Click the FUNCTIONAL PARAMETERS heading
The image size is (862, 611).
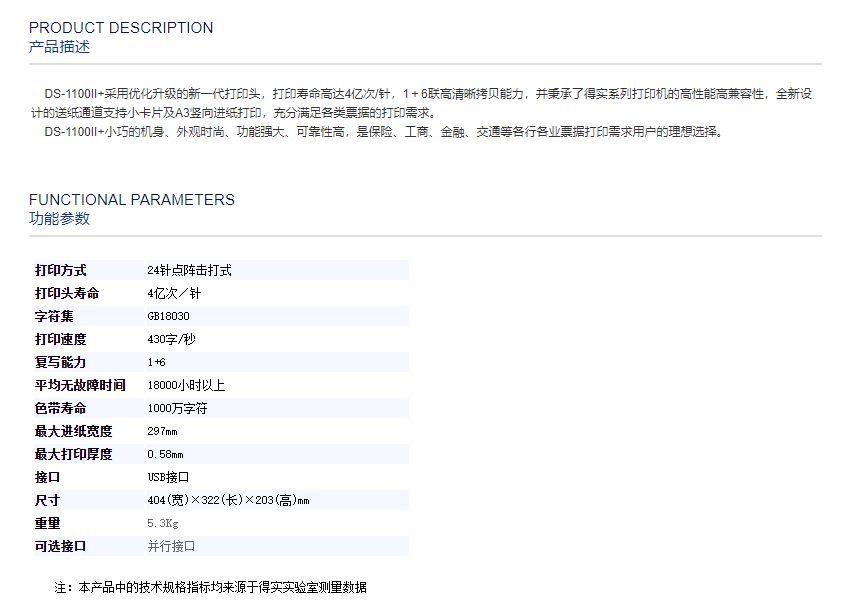tap(132, 199)
